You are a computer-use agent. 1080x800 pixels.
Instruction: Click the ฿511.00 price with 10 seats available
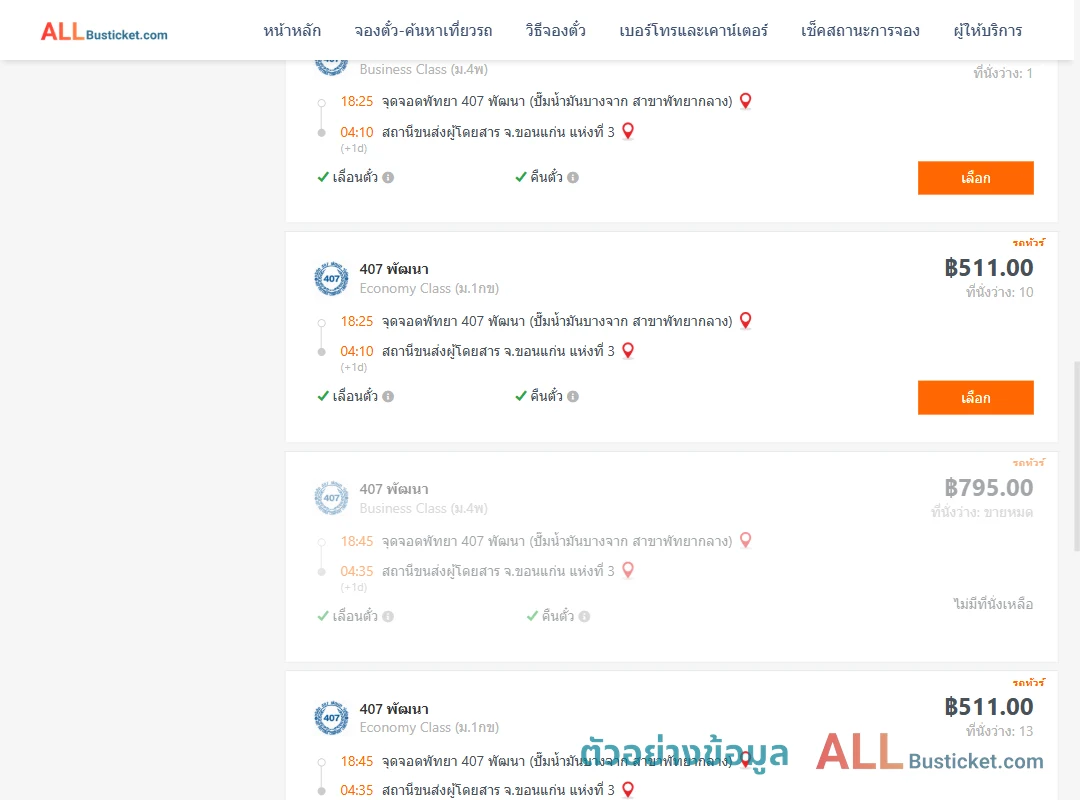pos(988,267)
